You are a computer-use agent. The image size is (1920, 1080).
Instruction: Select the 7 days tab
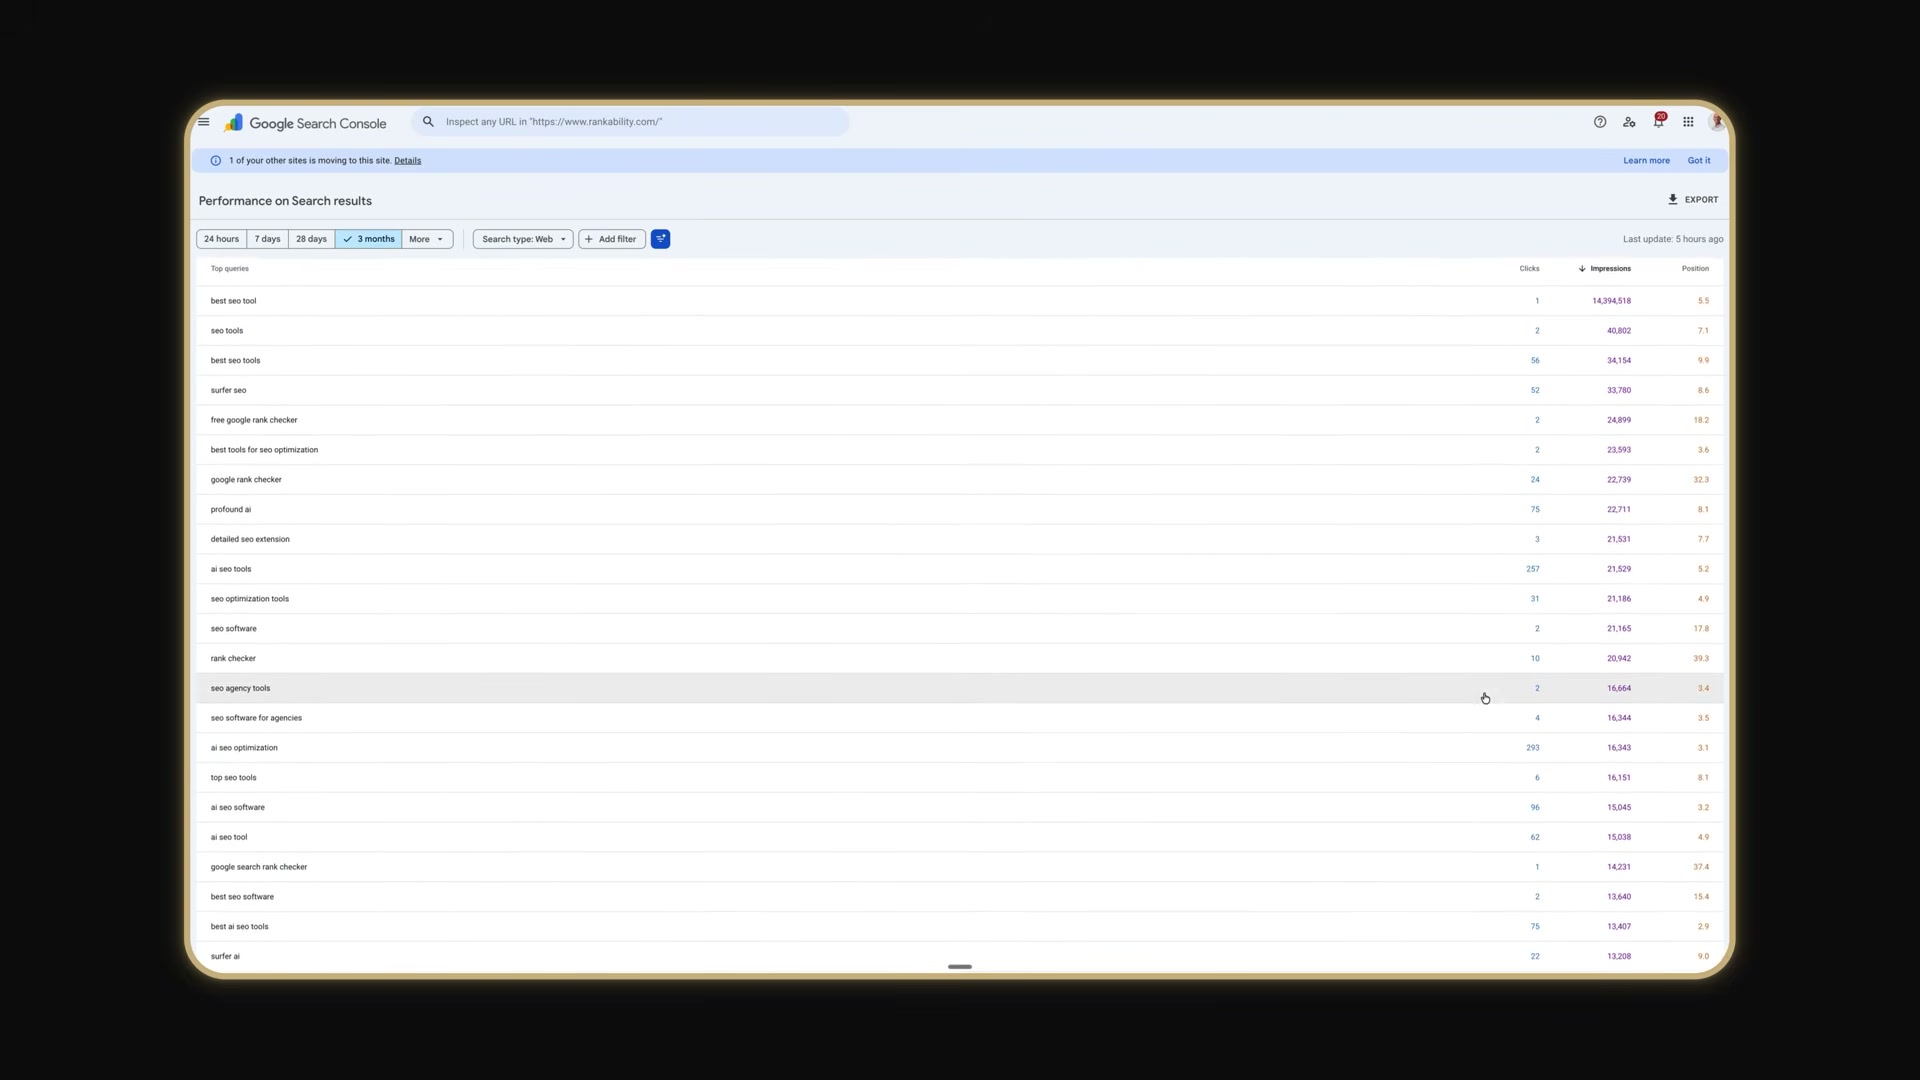267,239
